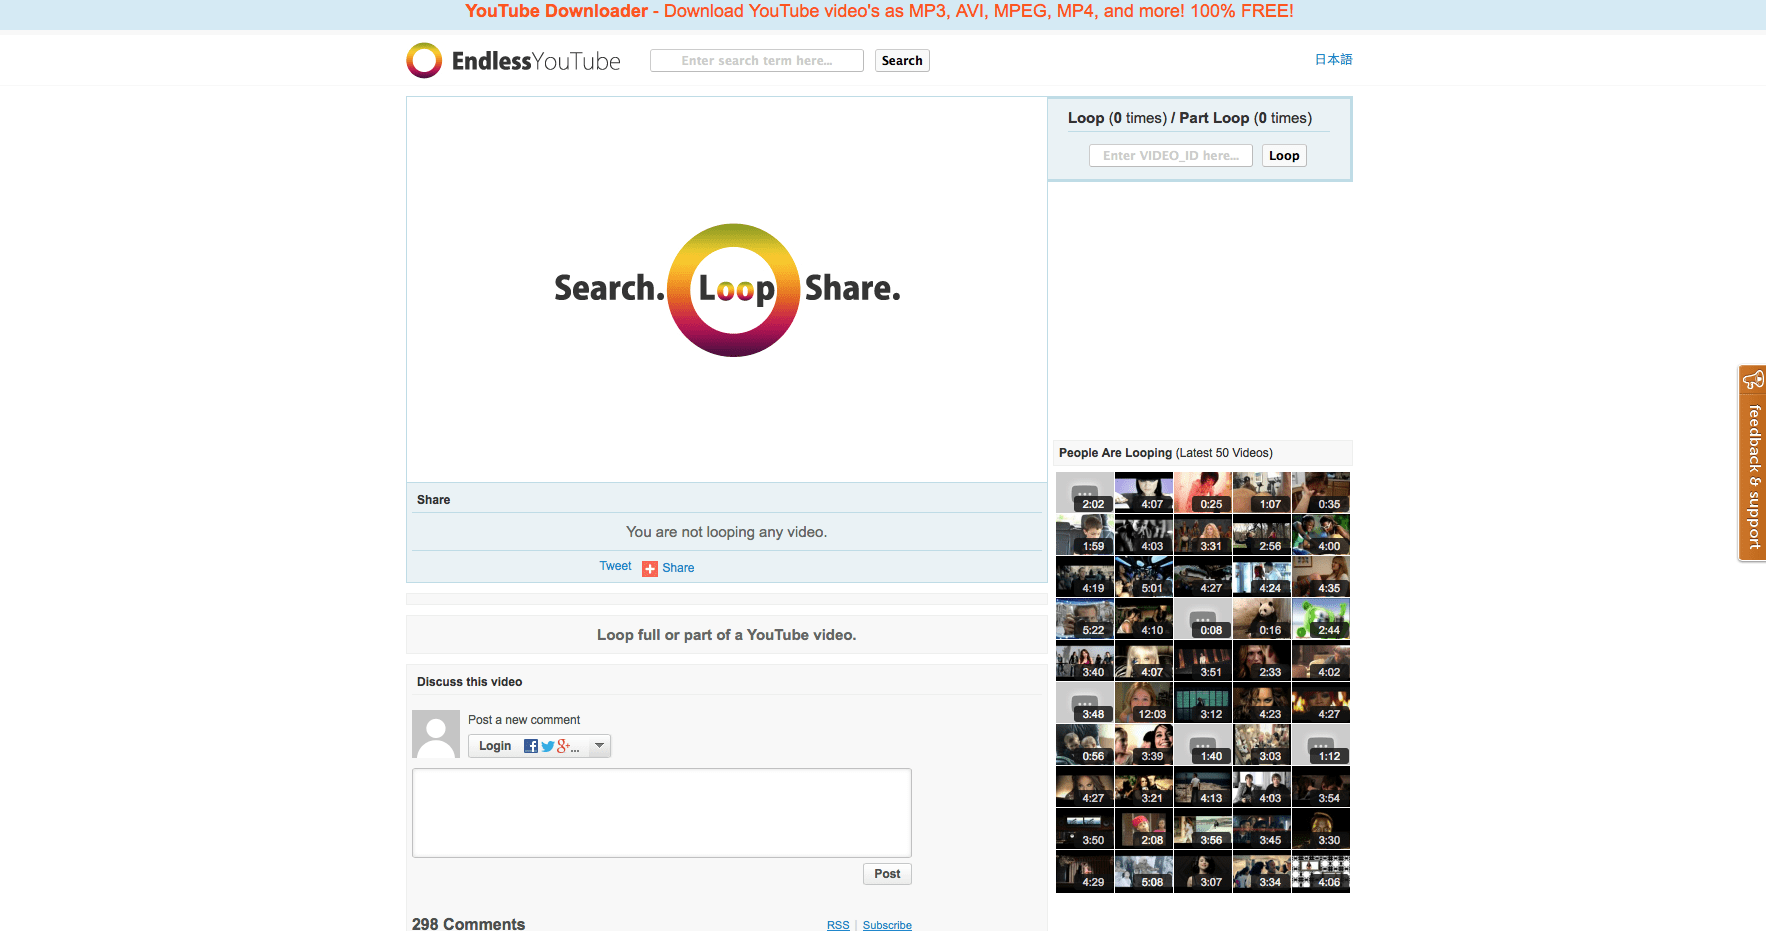Open the video thumbnail labeled 2:08
This screenshot has height=931, width=1766.
click(x=1144, y=828)
